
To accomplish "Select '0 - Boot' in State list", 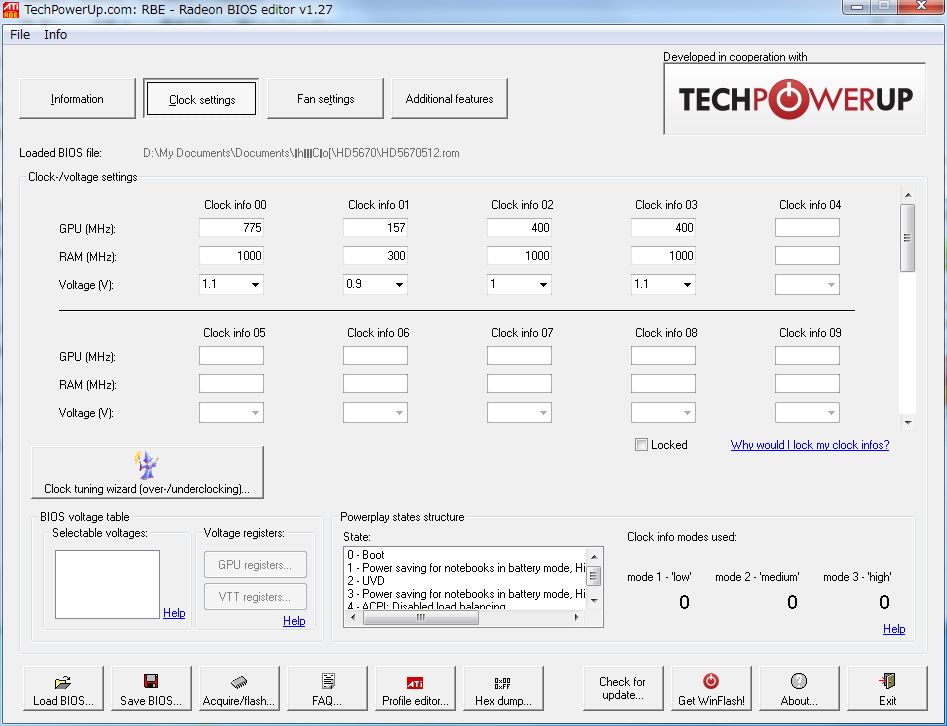I will coord(366,554).
